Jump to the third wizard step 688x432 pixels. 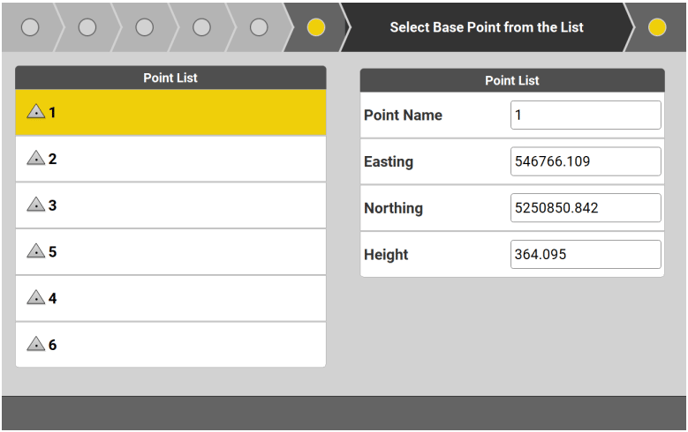[x=144, y=28]
